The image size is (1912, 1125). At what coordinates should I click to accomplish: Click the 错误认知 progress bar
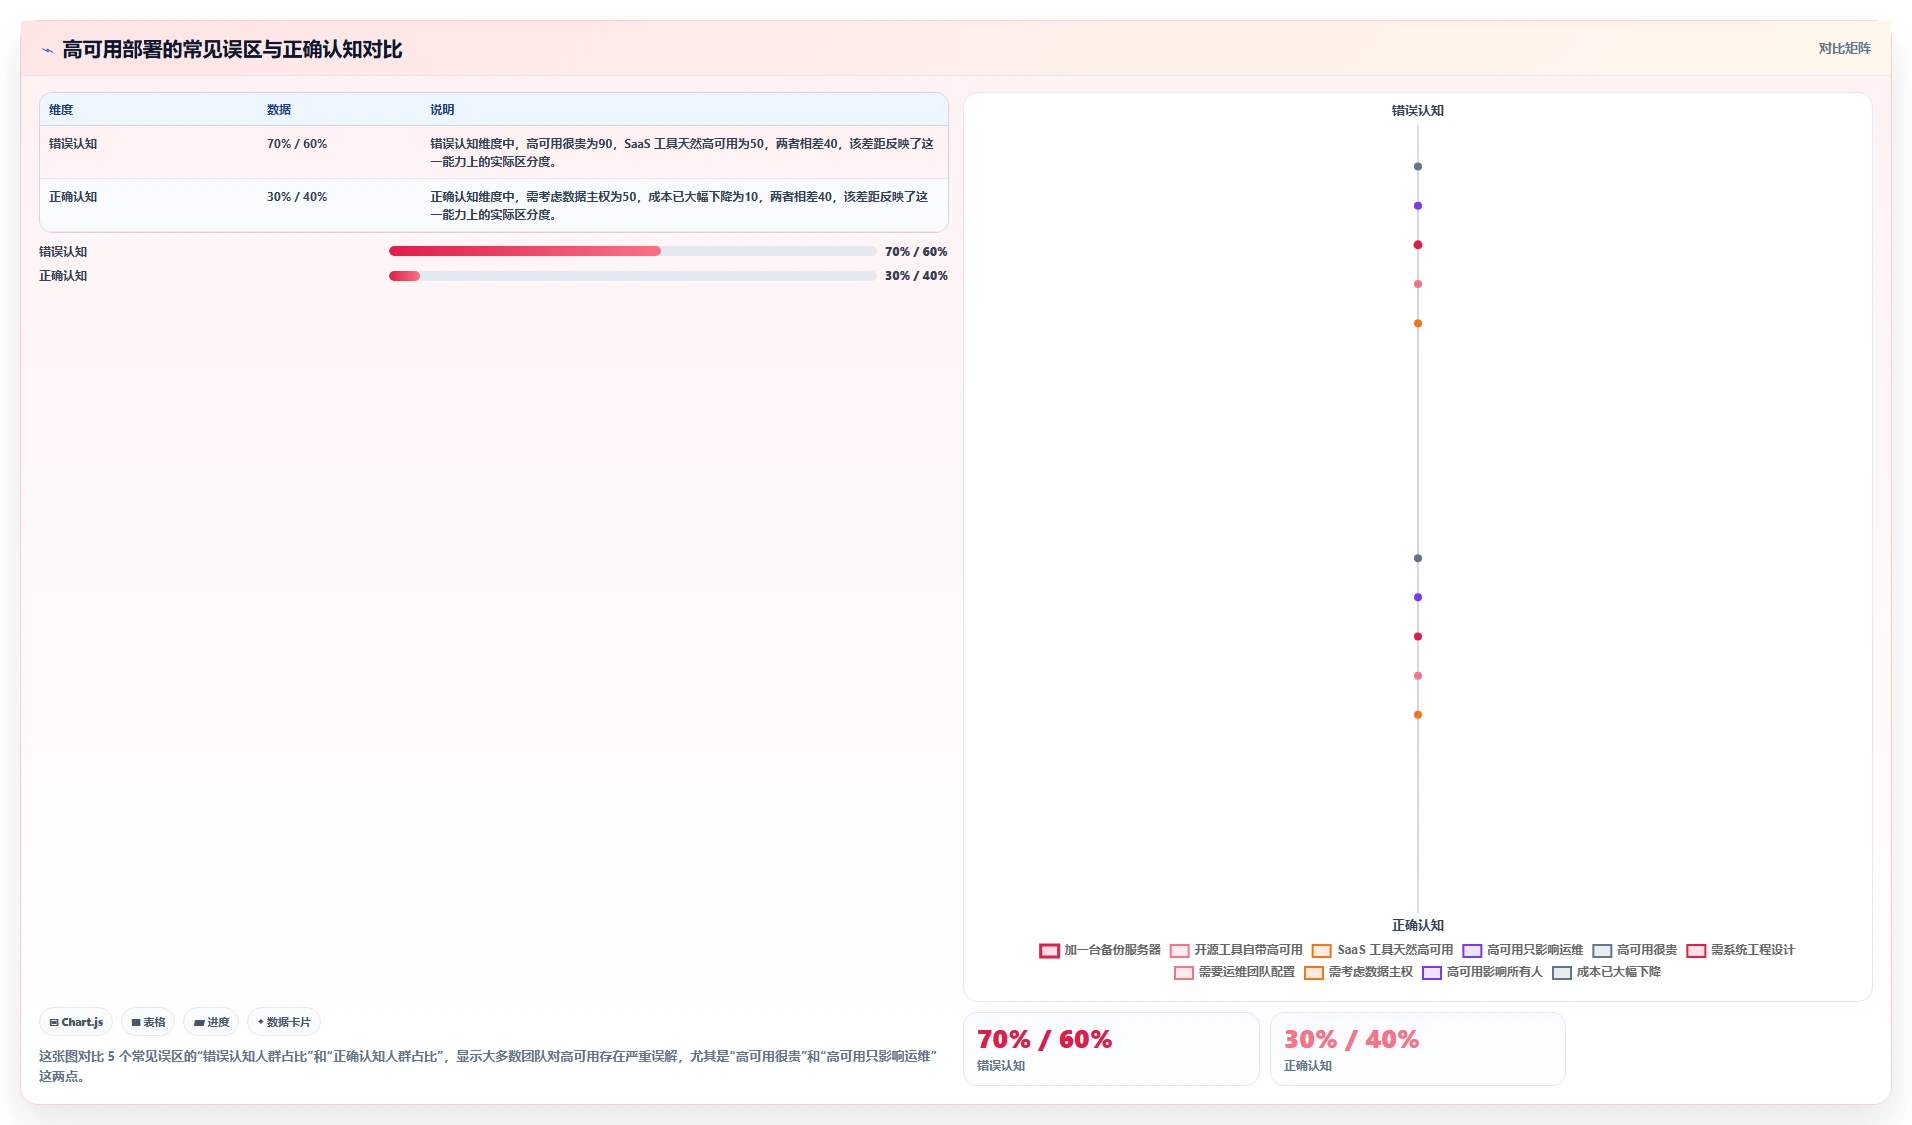pyautogui.click(x=632, y=251)
